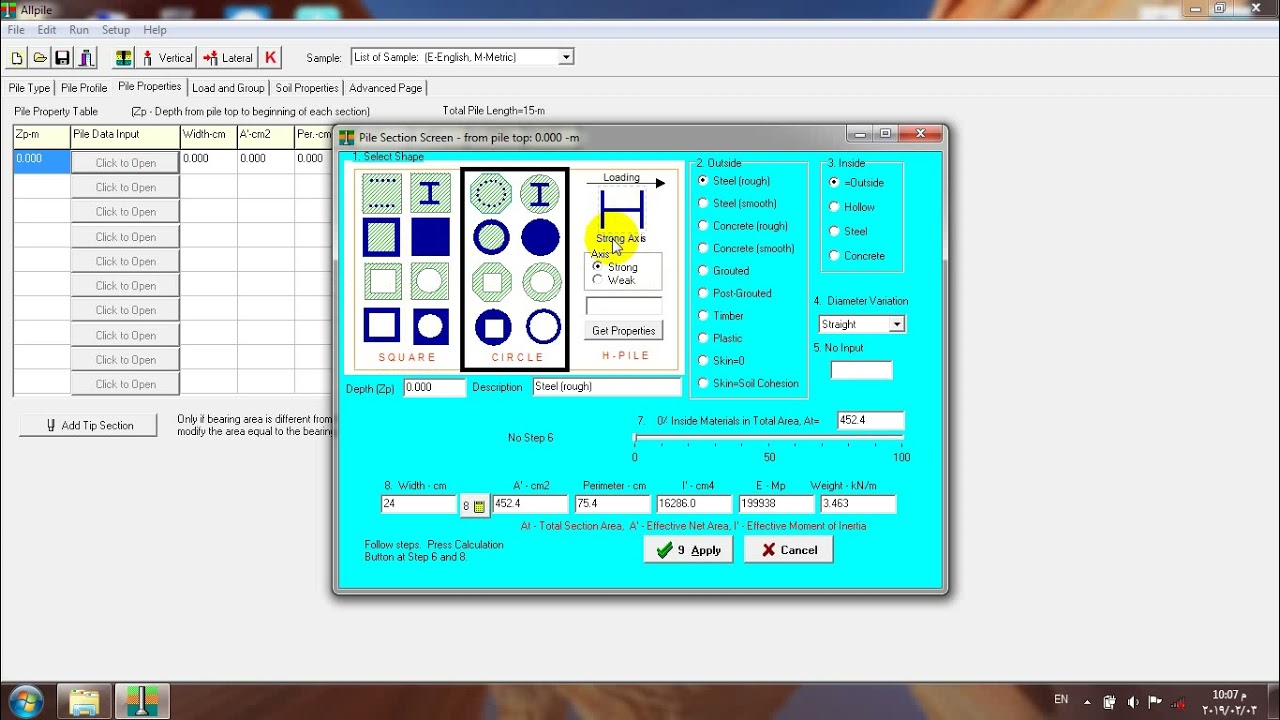The height and width of the screenshot is (720, 1280).
Task: Select blue-bordered hatched square shape
Action: pos(382,237)
